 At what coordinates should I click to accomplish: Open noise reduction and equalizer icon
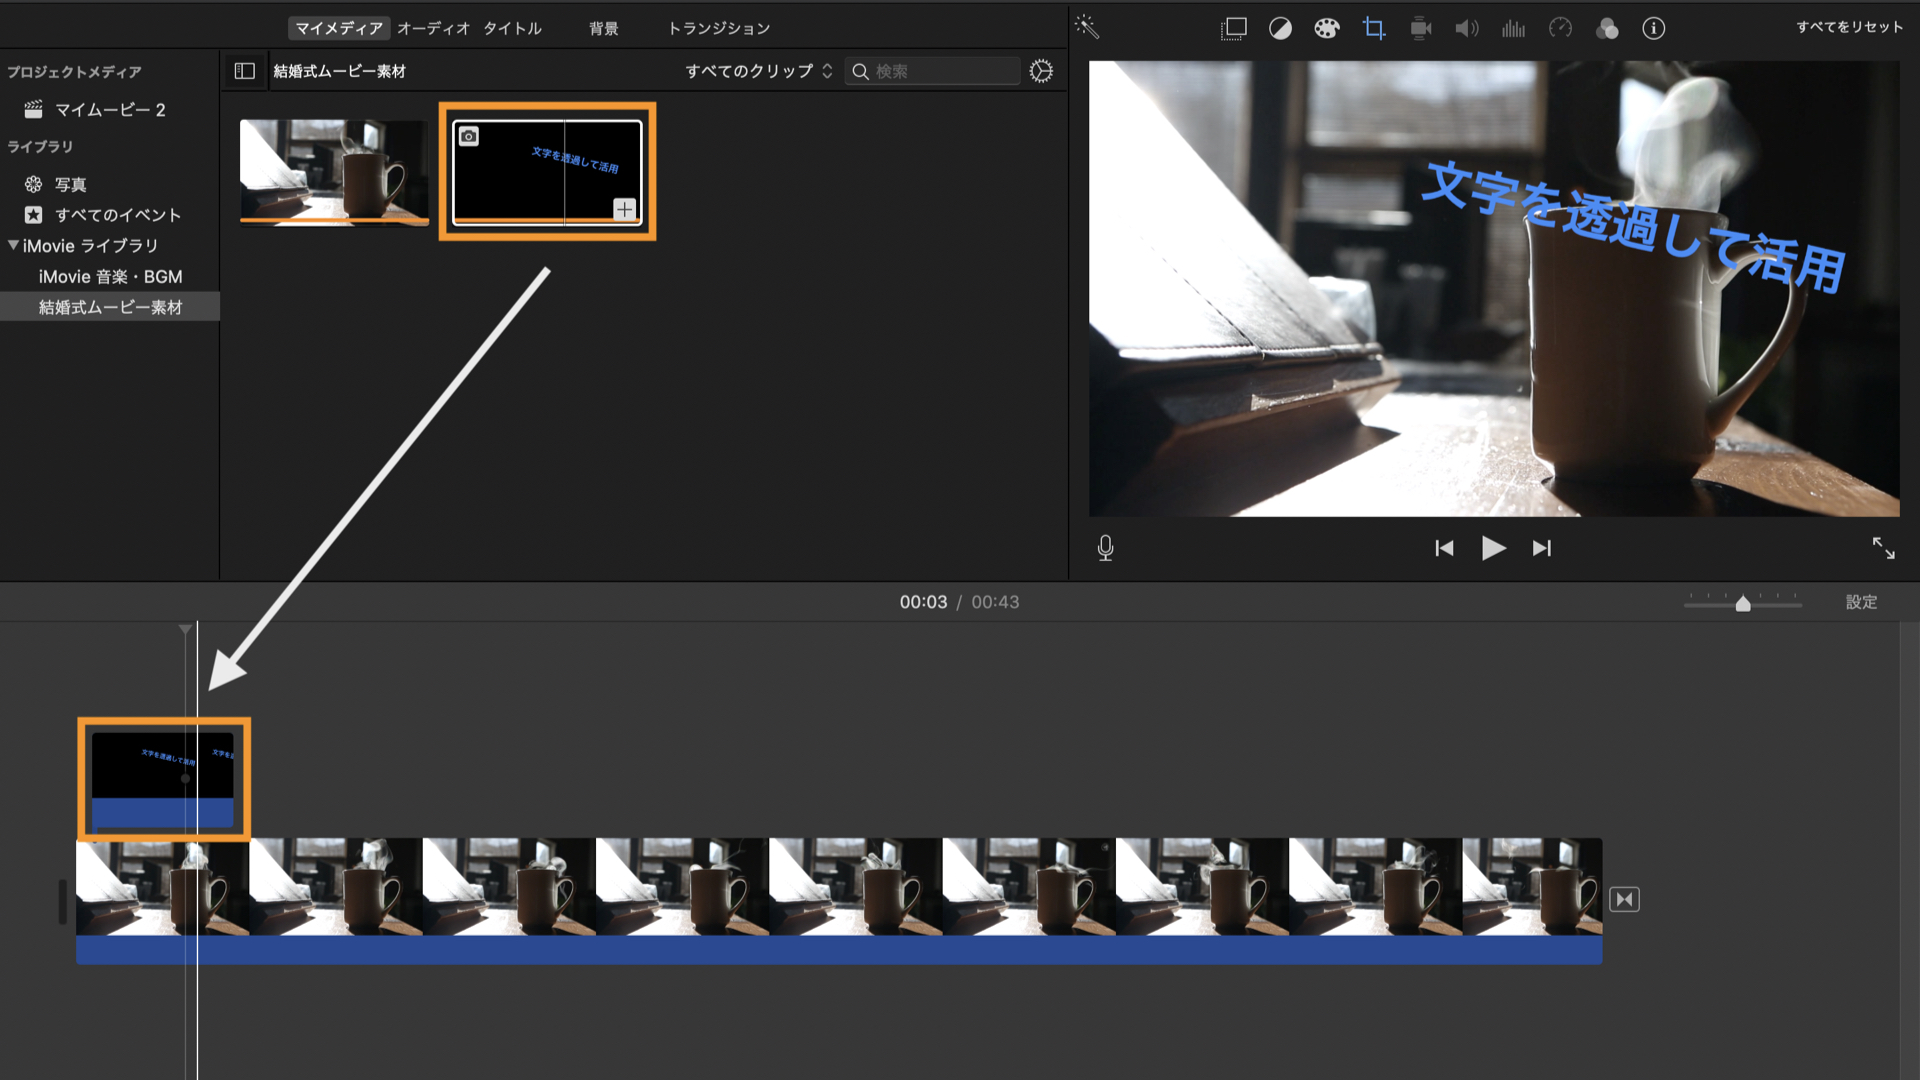pyautogui.click(x=1513, y=28)
